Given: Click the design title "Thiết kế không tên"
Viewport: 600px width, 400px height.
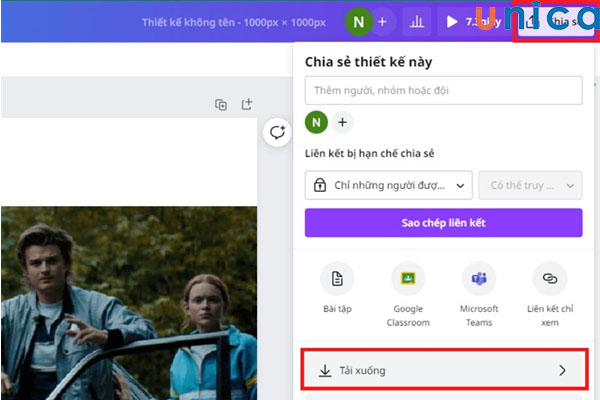Looking at the screenshot, I should (188, 23).
